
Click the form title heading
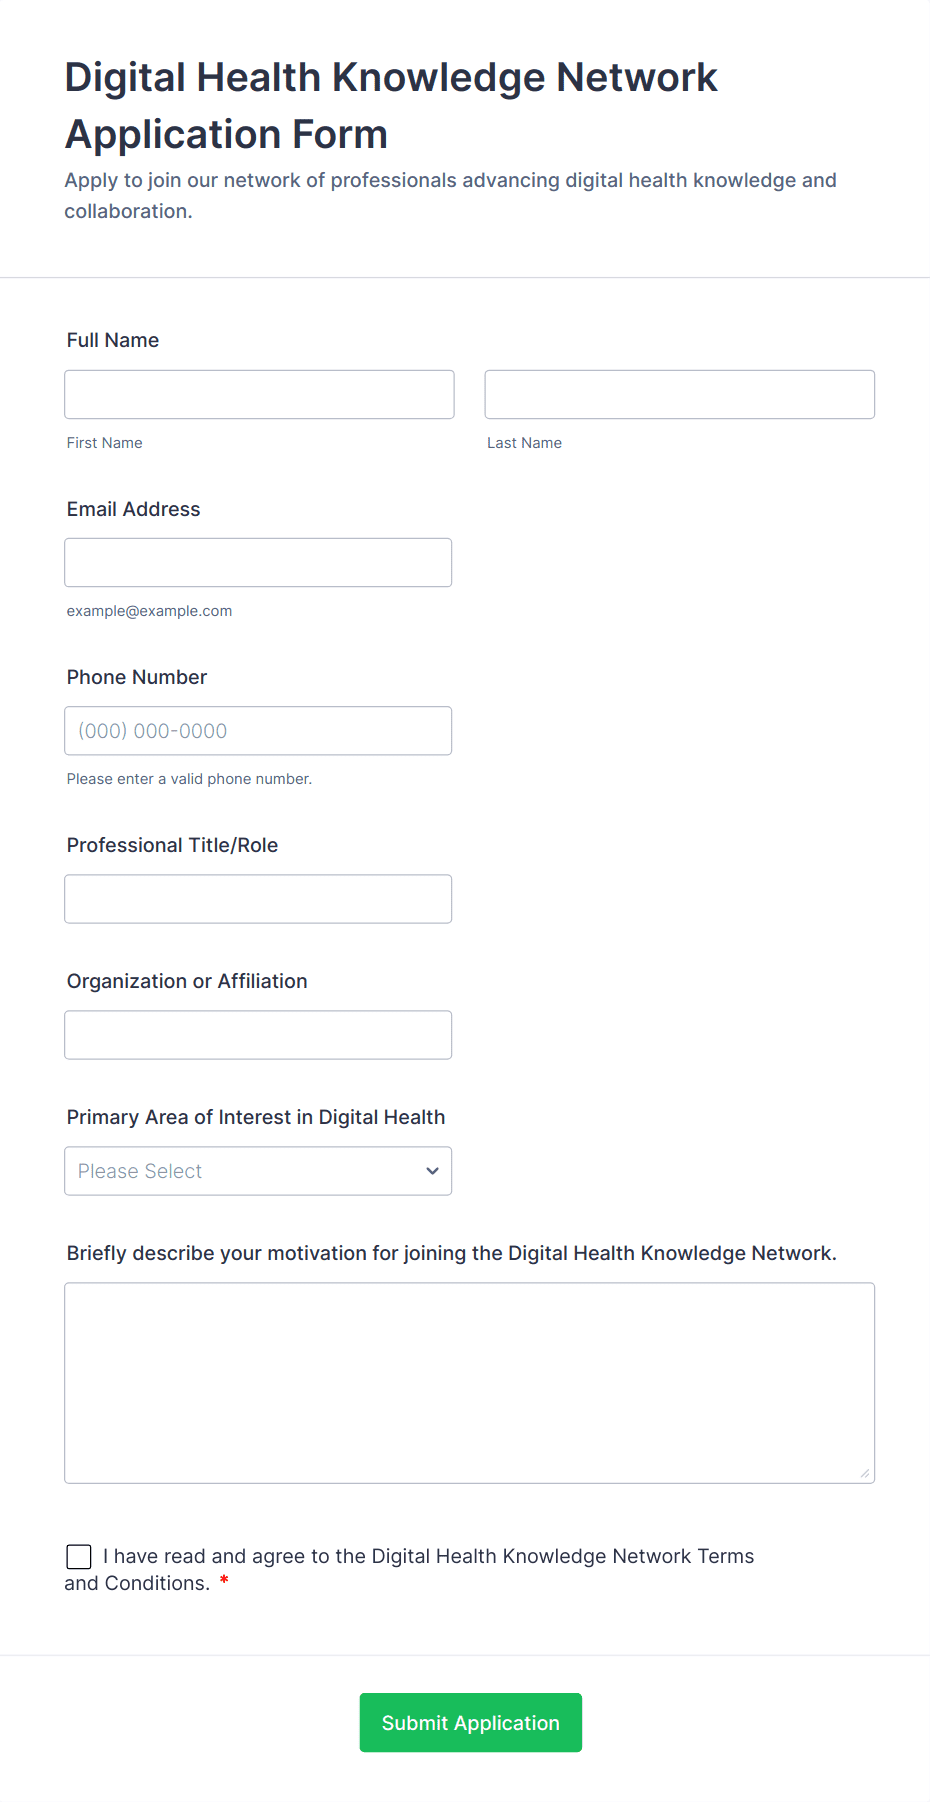tap(391, 105)
